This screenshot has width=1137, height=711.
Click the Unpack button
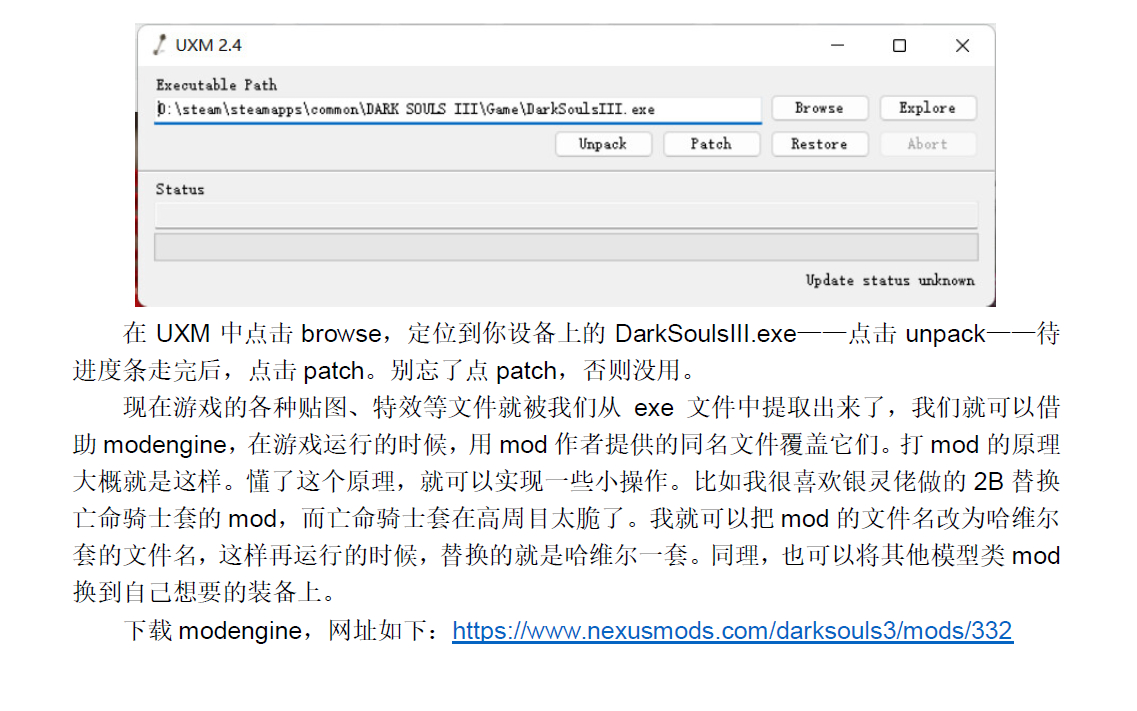[603, 144]
